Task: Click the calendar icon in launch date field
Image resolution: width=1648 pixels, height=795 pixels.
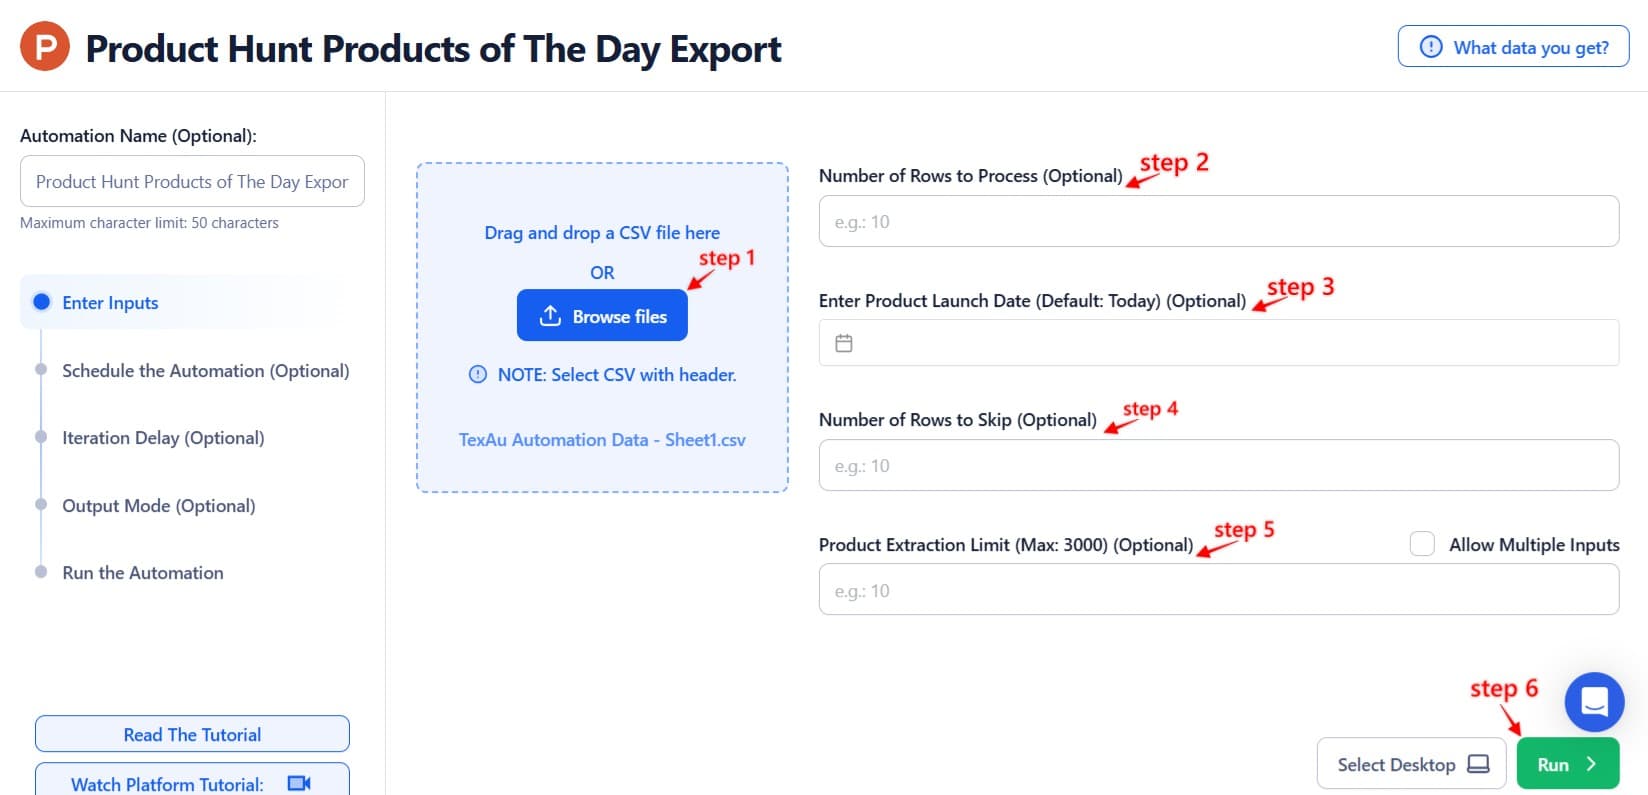Action: [x=844, y=343]
